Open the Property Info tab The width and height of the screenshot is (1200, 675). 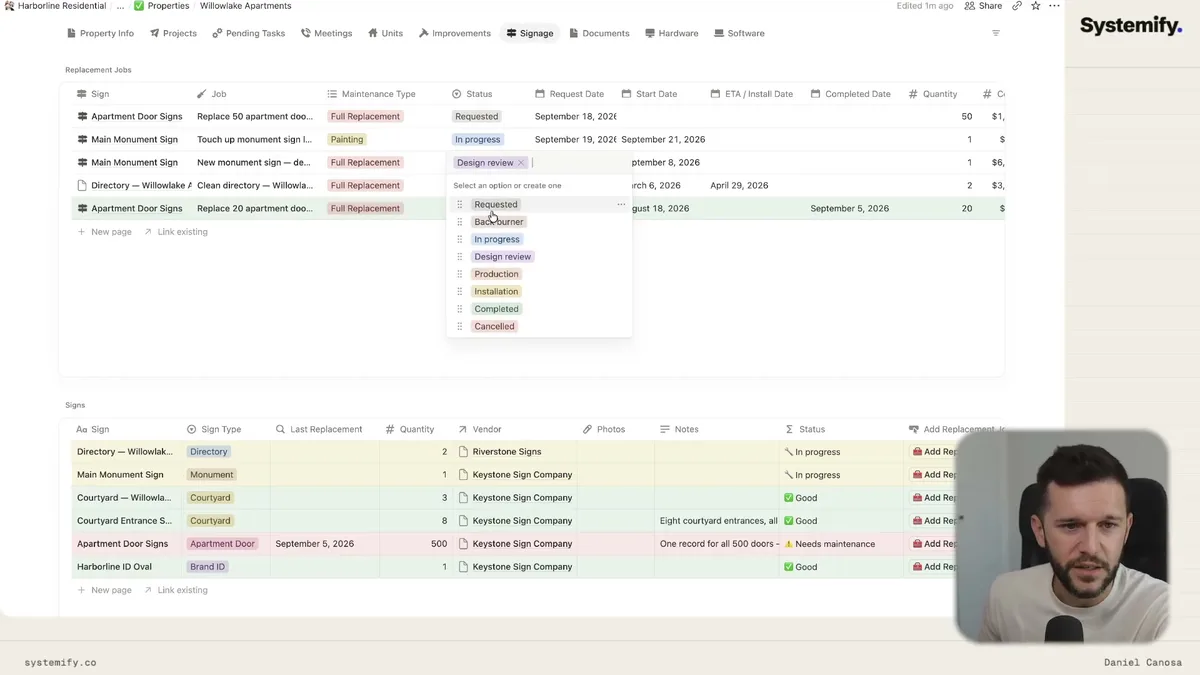tap(100, 33)
